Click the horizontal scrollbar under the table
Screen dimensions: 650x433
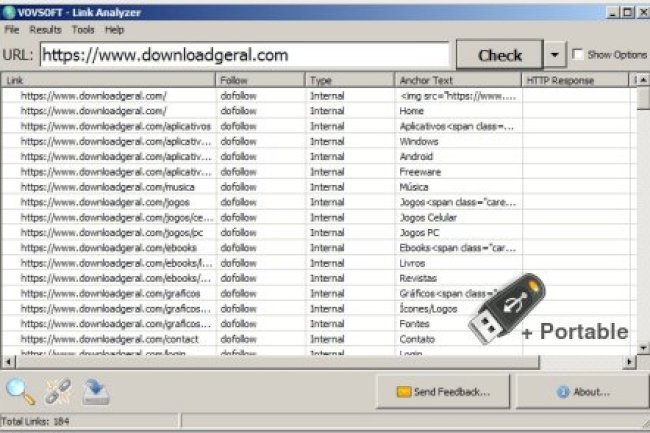coord(300,361)
